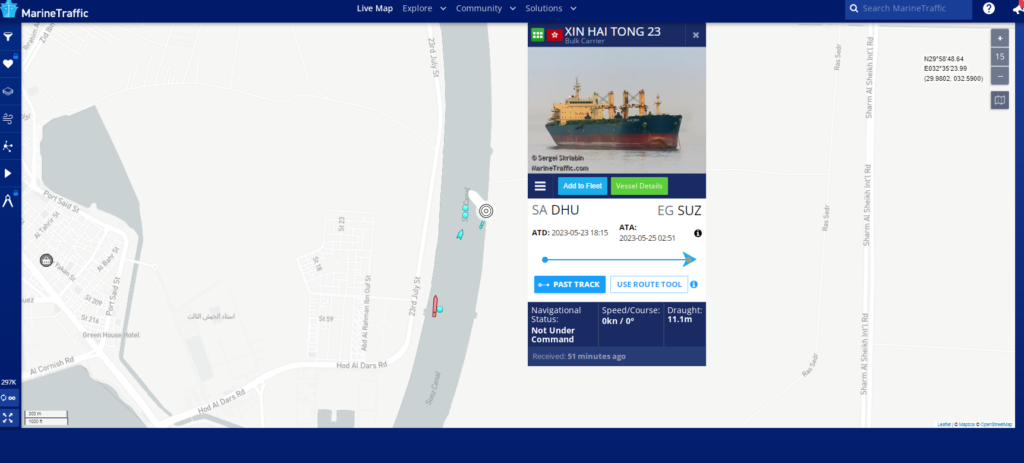1024x463 pixels.
Task: Zoom out with the minus button
Action: pyautogui.click(x=1000, y=76)
